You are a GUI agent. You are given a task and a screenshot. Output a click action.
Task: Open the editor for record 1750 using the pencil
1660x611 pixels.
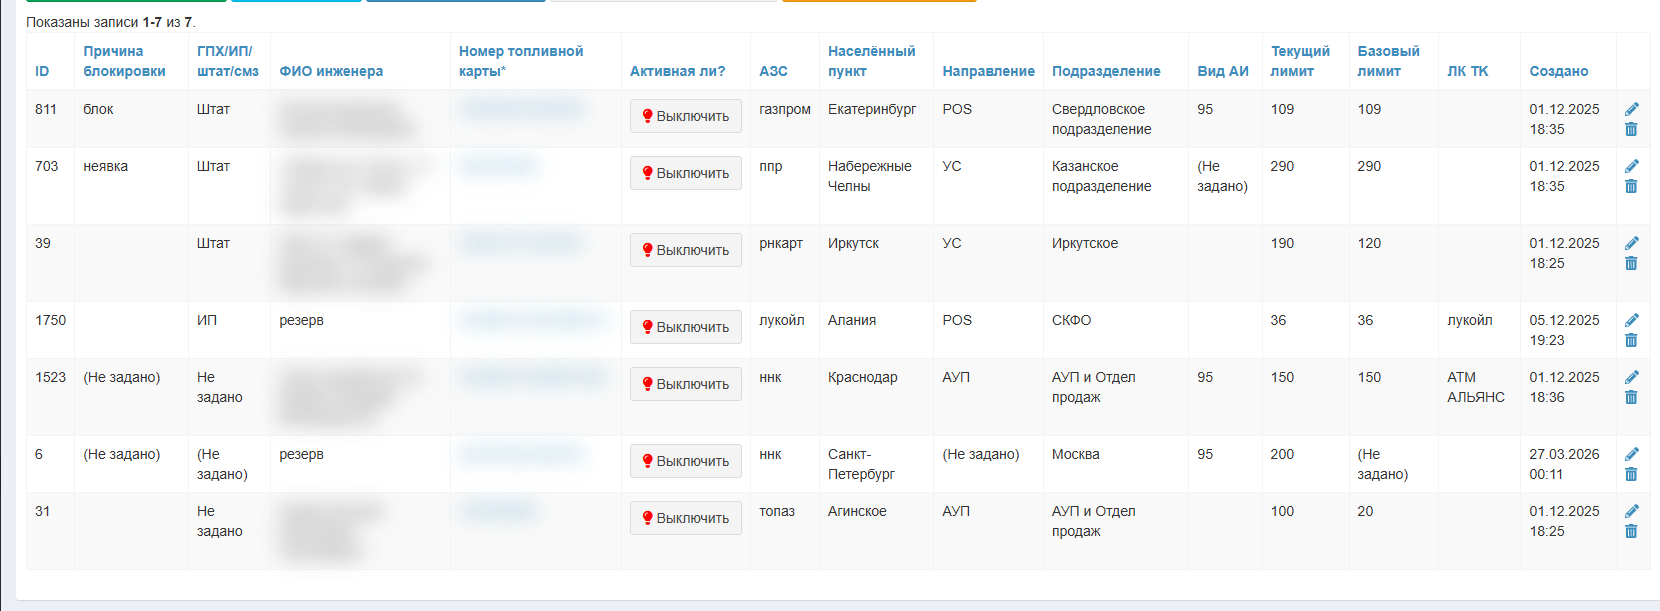click(x=1632, y=320)
